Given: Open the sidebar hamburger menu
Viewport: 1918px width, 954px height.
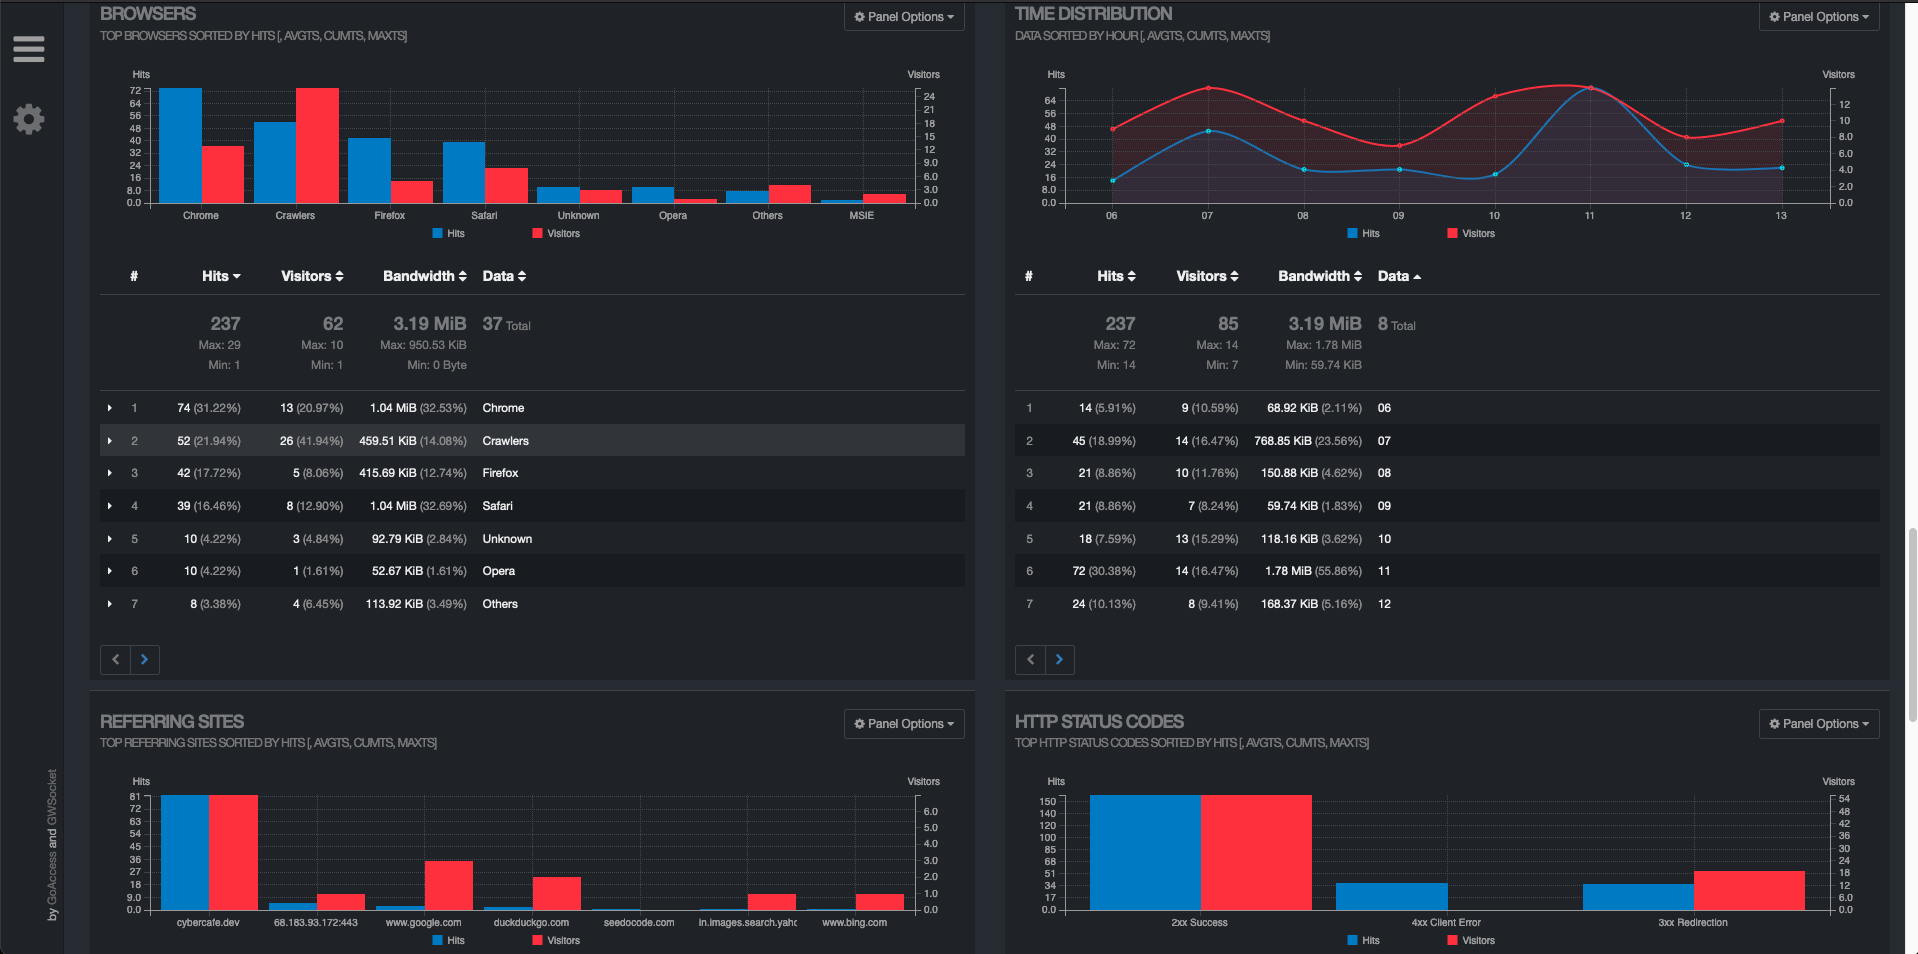Looking at the screenshot, I should tap(29, 48).
